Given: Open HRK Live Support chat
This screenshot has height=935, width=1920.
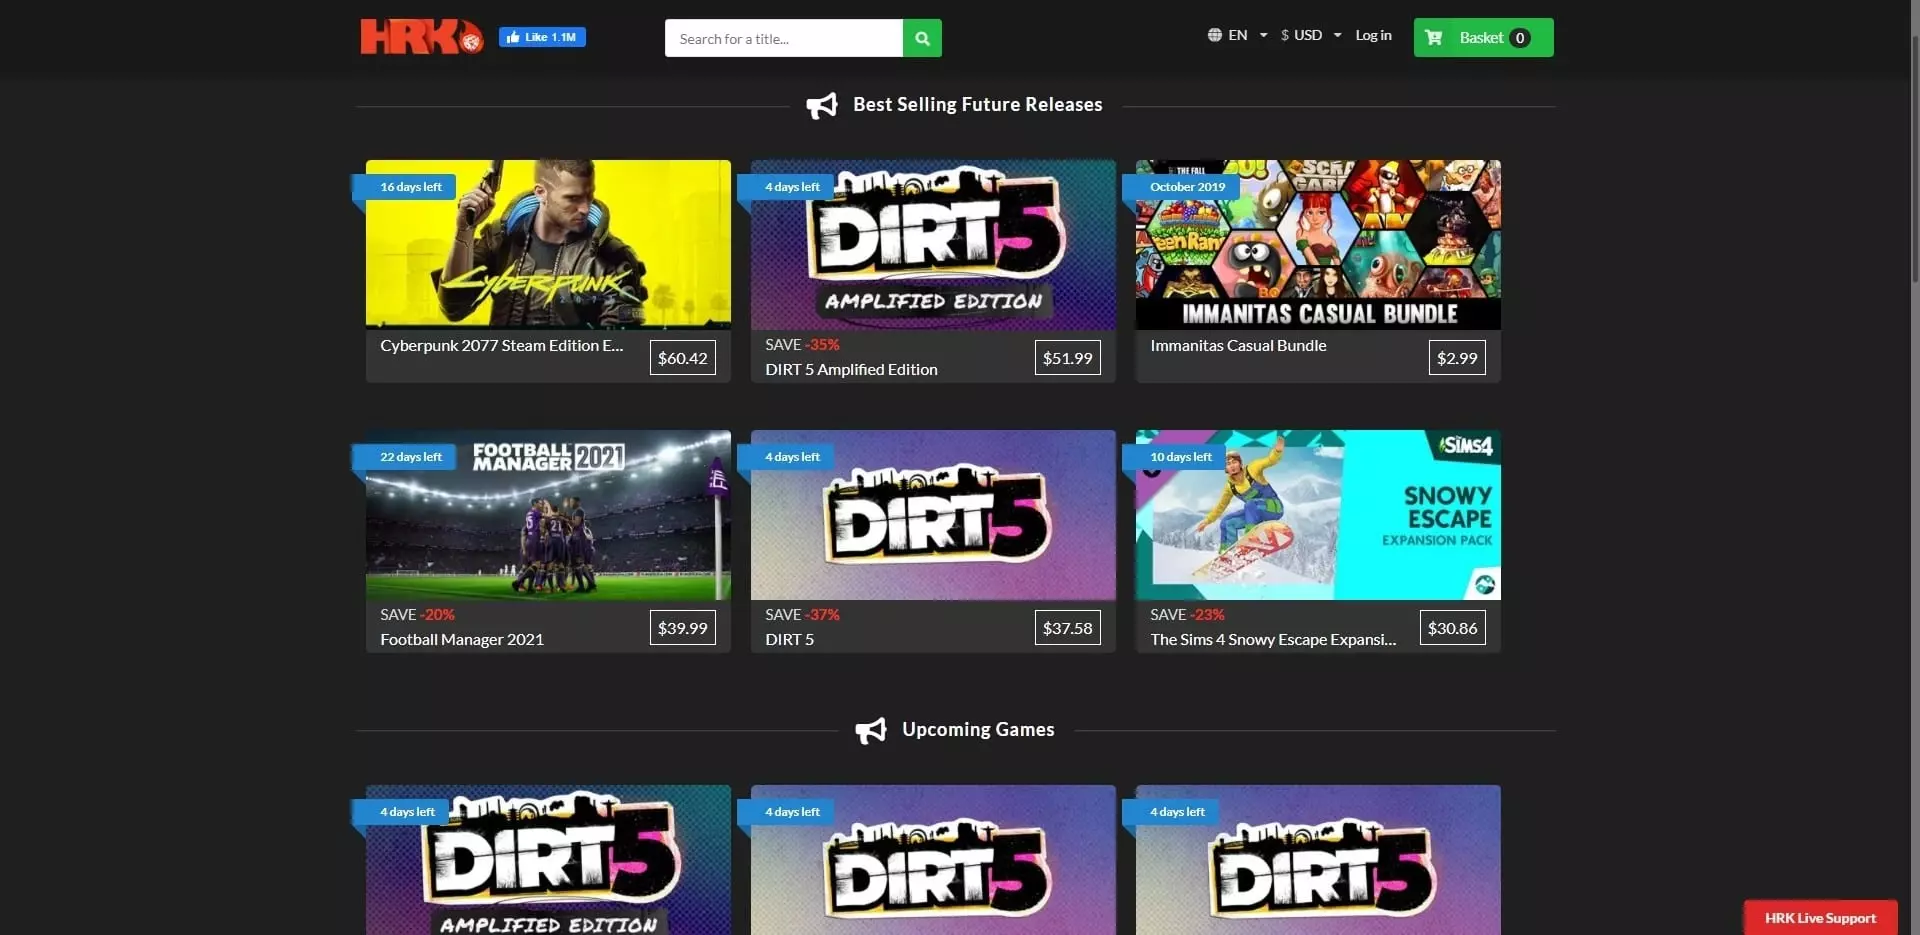Looking at the screenshot, I should tap(1820, 918).
